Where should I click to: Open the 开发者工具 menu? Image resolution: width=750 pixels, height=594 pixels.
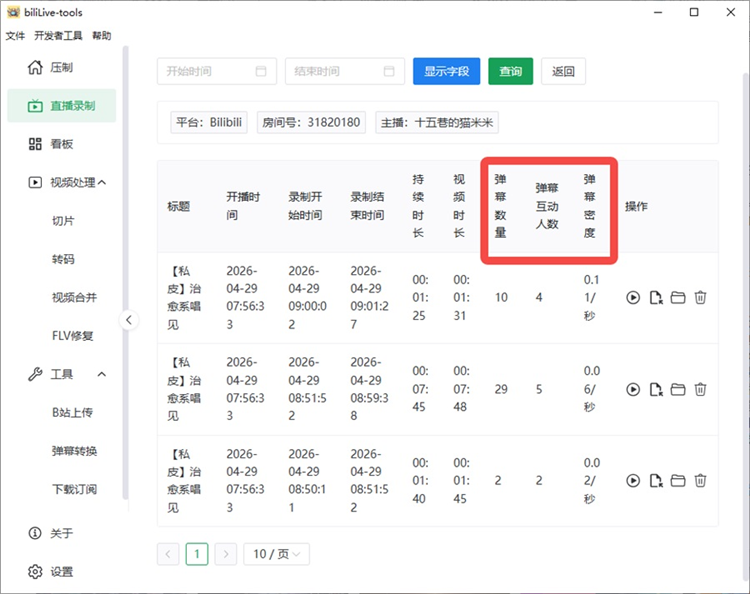(58, 36)
